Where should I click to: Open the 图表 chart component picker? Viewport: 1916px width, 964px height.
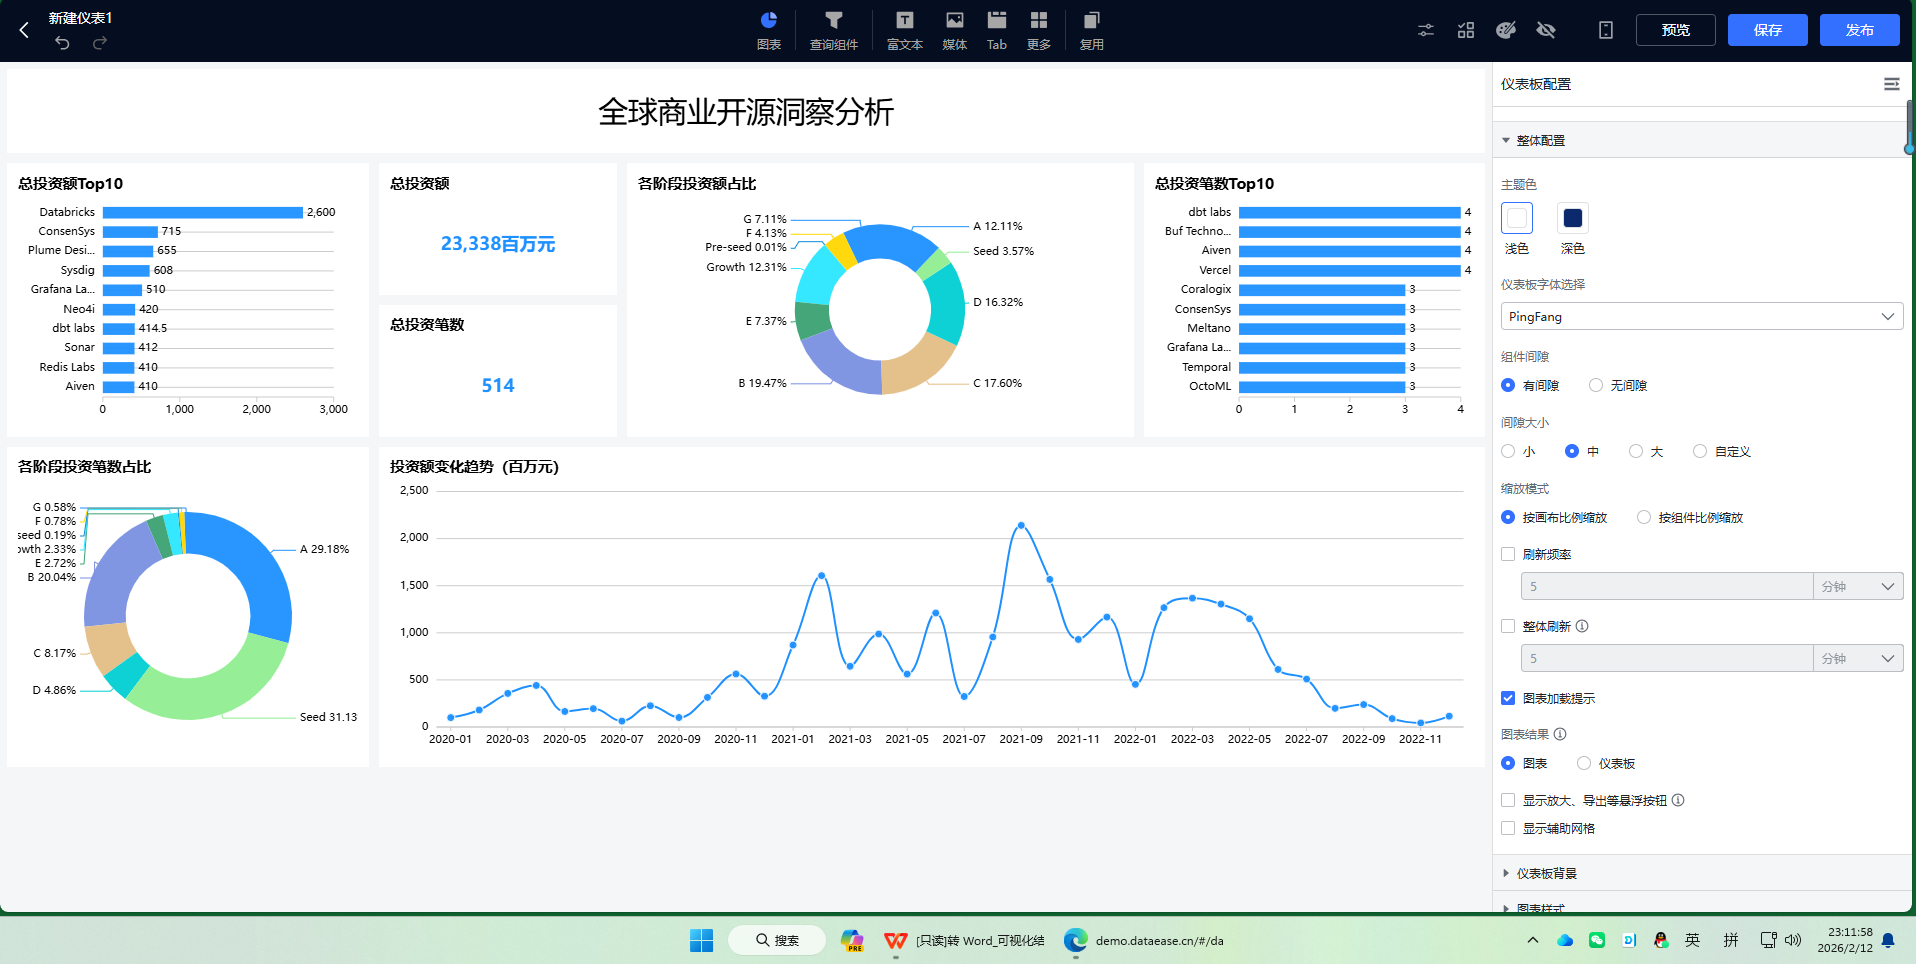coord(769,30)
